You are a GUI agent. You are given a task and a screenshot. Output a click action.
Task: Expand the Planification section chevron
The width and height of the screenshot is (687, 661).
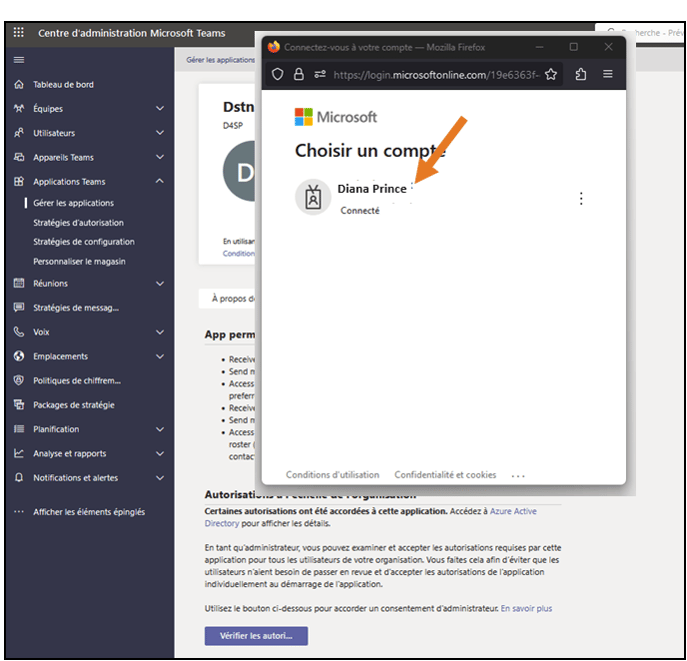click(x=160, y=429)
